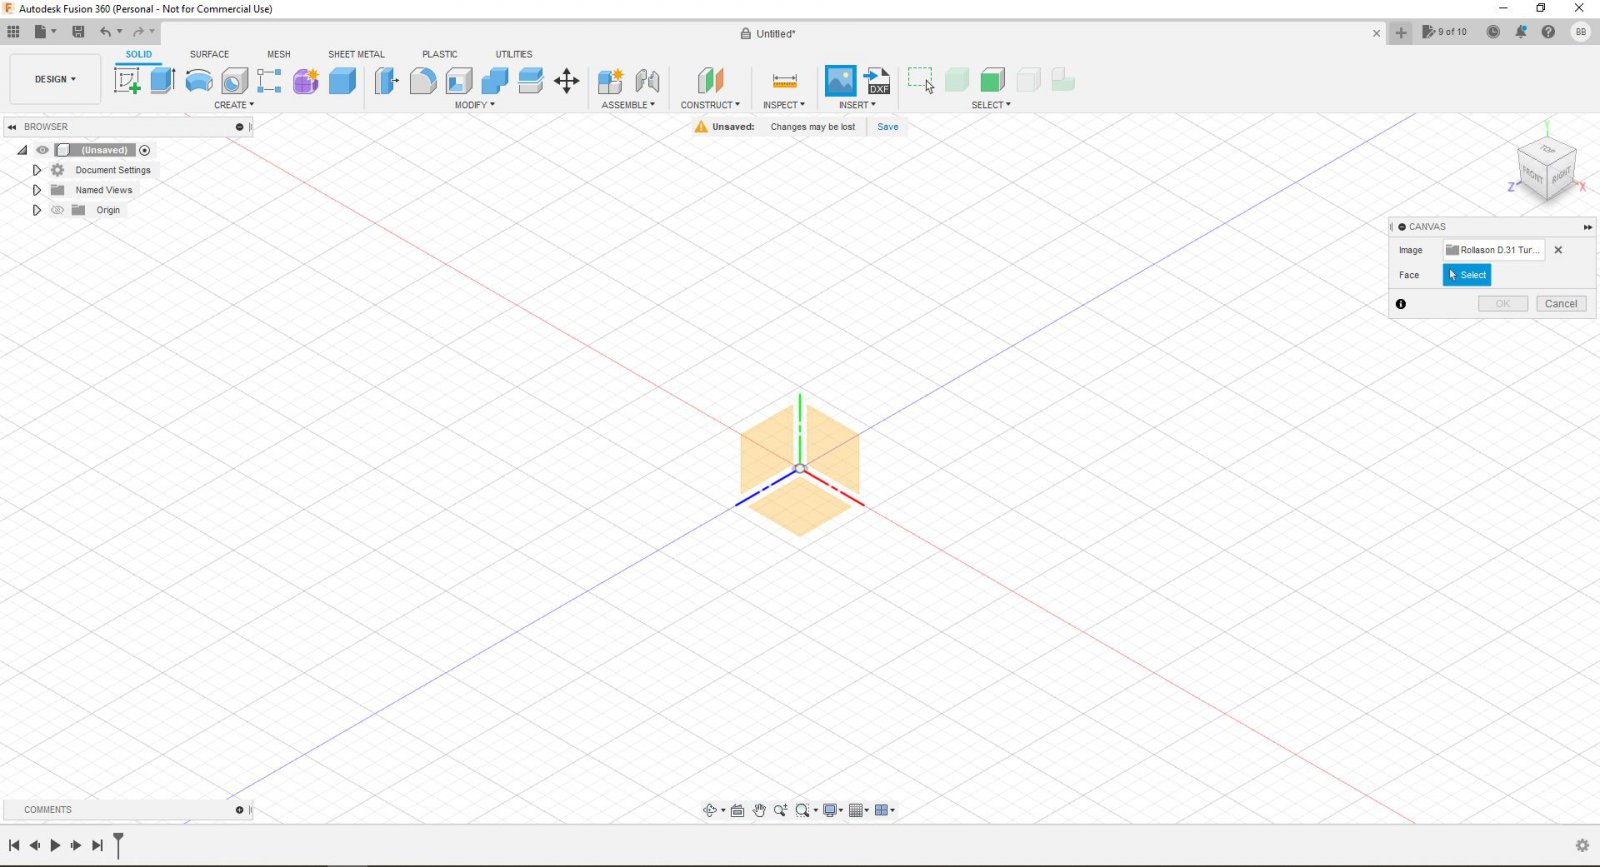Expand the Named Views node
Screen dimensions: 1600x867
coord(37,190)
